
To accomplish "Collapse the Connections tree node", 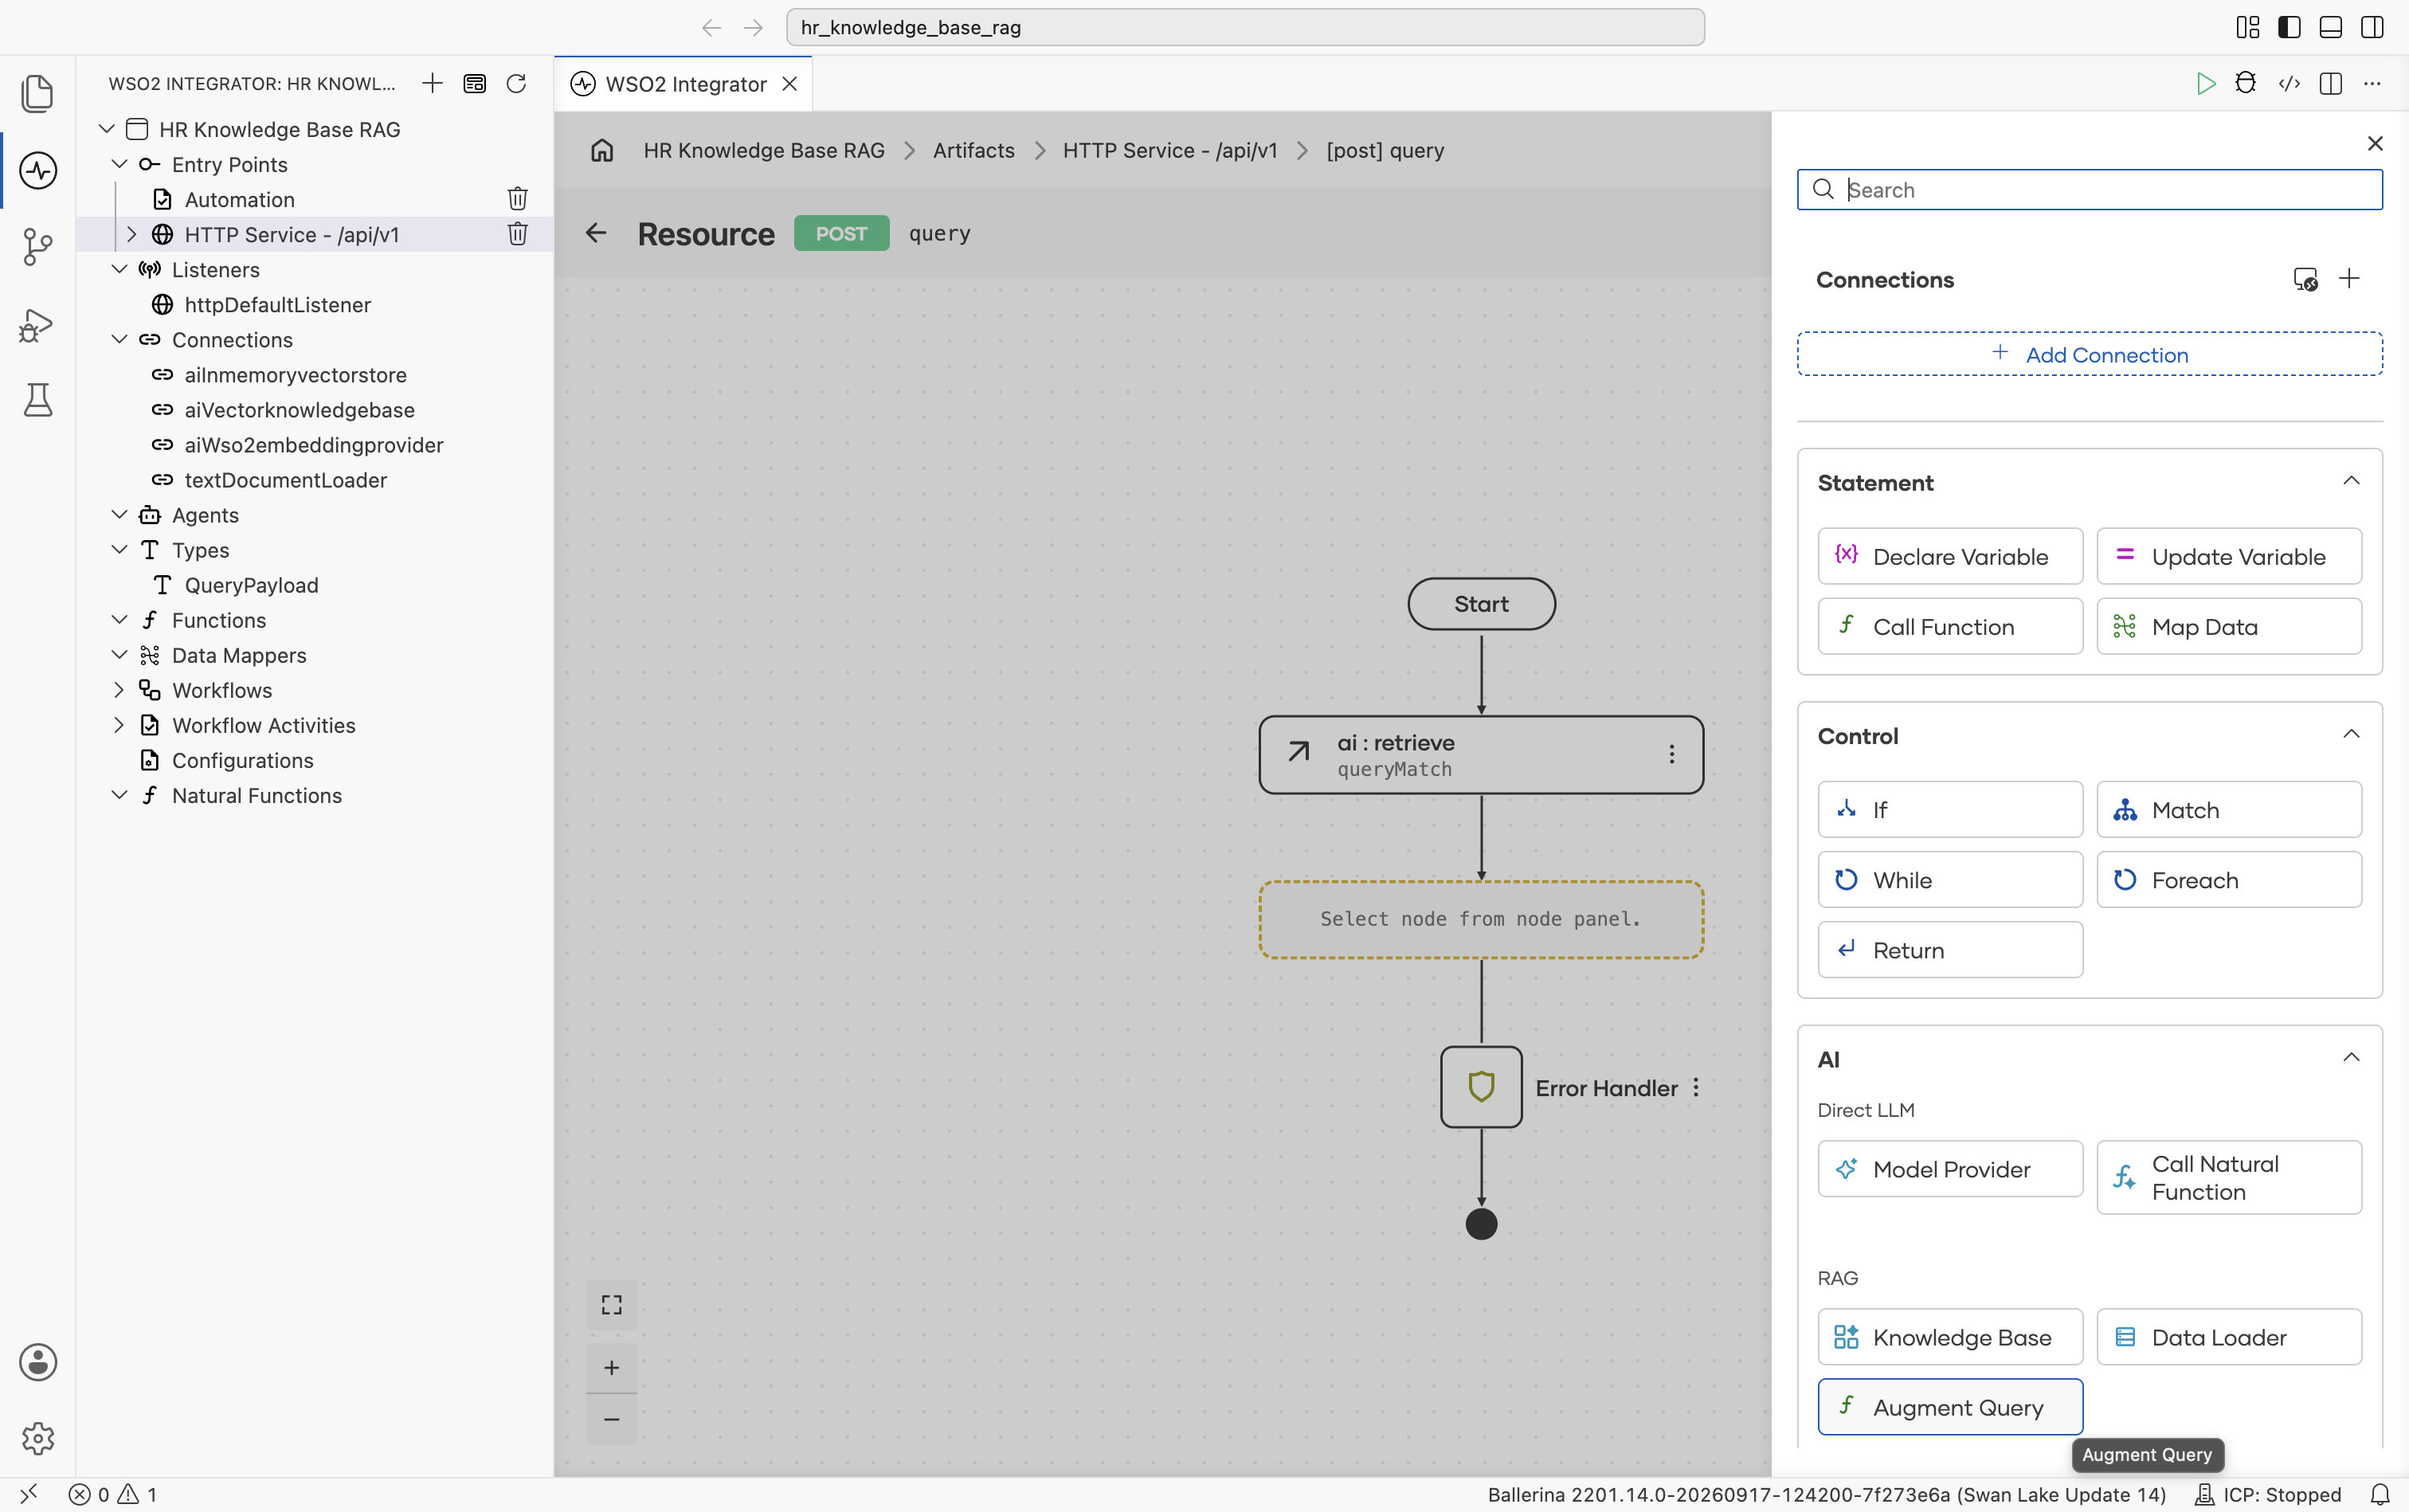I will pos(119,339).
